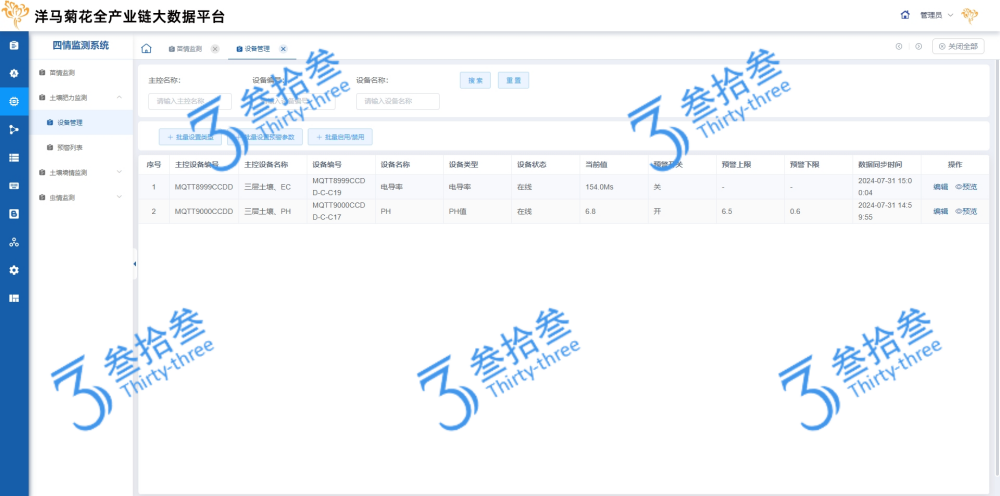The height and width of the screenshot is (496, 1000).
Task: Click the 四情监测系统 sidebar title
Action: coord(80,45)
